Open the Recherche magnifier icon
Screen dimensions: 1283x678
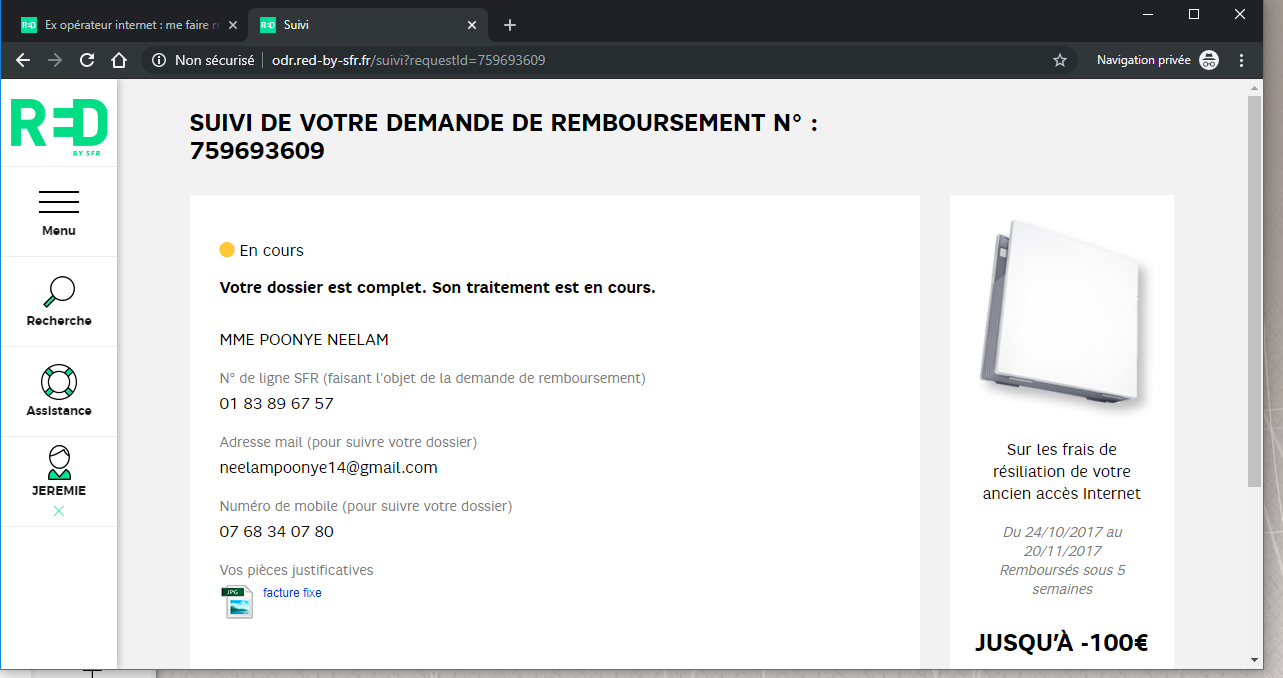click(59, 291)
